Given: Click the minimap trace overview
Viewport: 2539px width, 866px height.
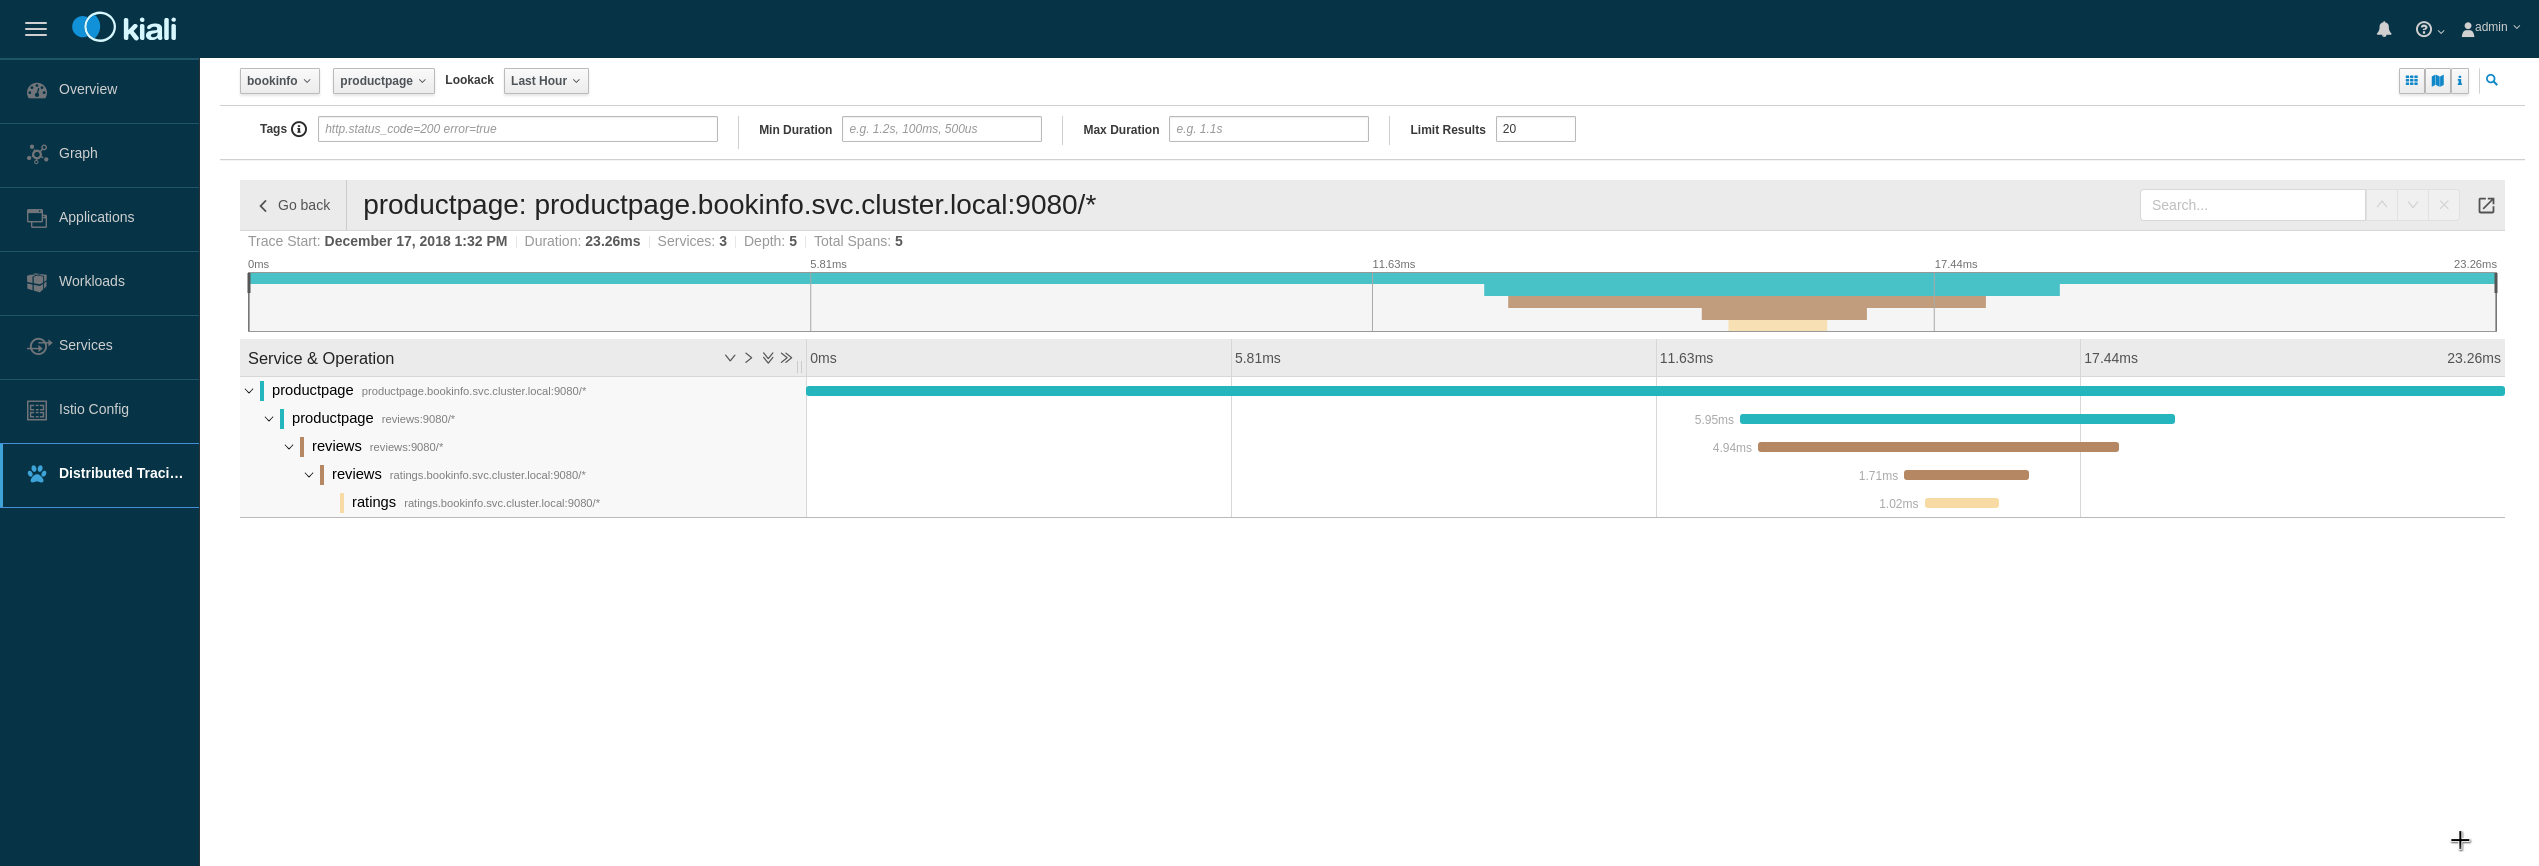Looking at the screenshot, I should (1372, 302).
